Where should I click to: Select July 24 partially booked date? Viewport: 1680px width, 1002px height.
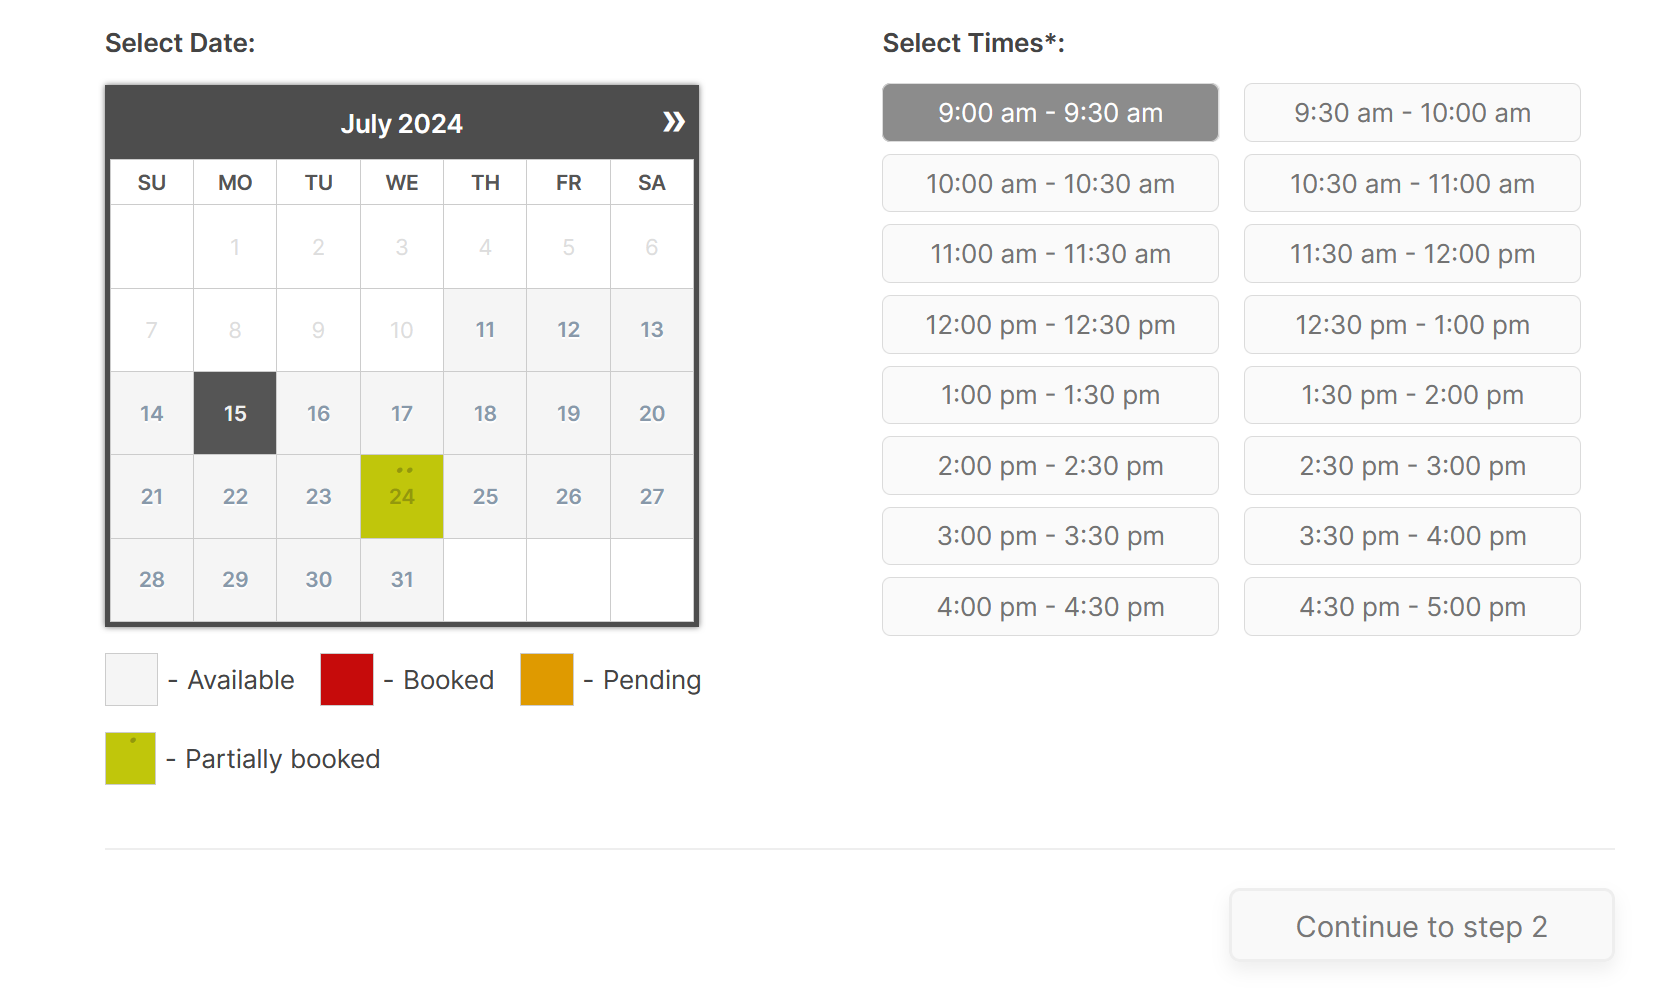(x=401, y=496)
